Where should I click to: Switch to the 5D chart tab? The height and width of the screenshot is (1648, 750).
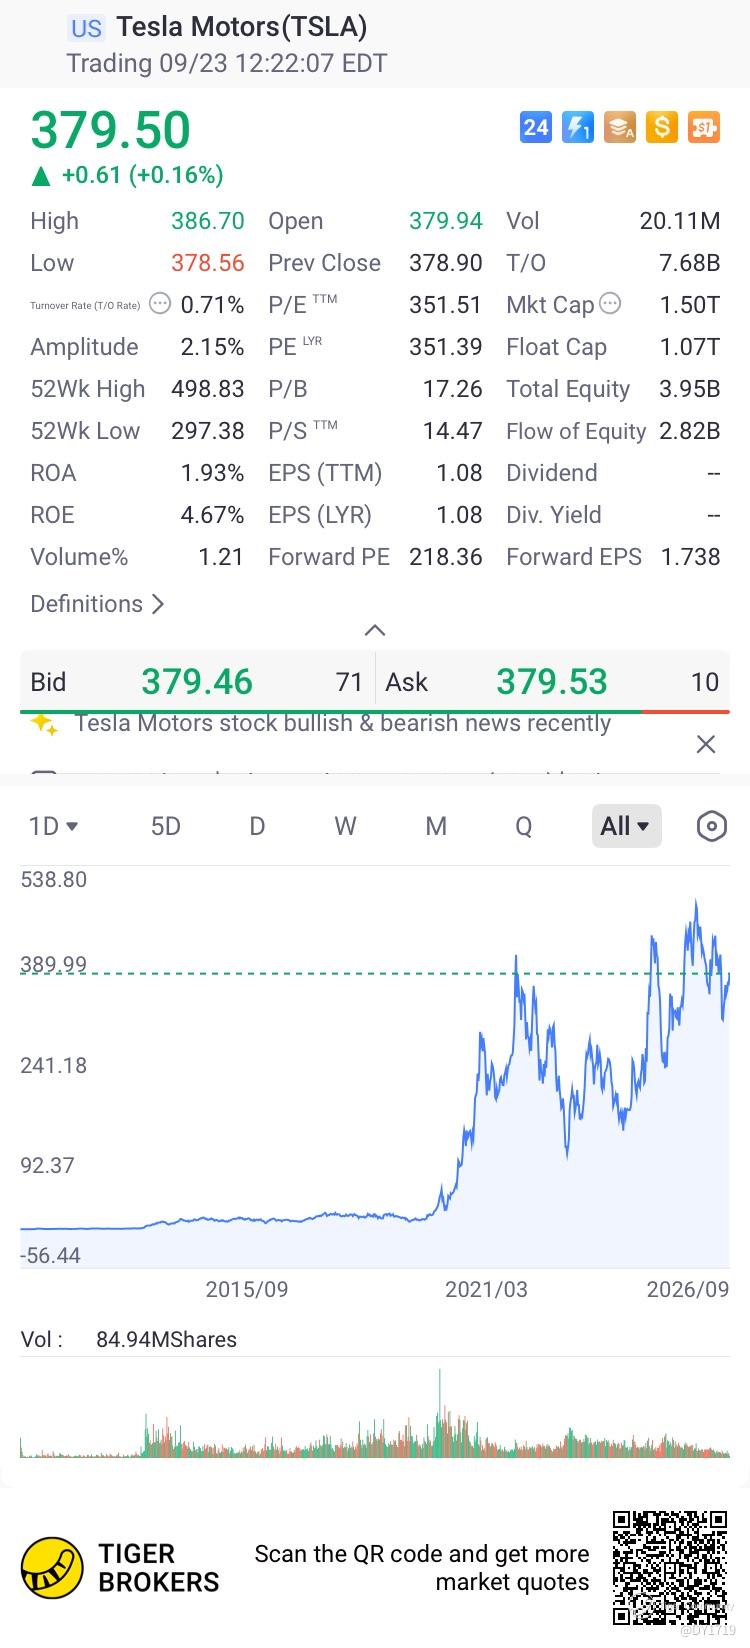[x=166, y=826]
